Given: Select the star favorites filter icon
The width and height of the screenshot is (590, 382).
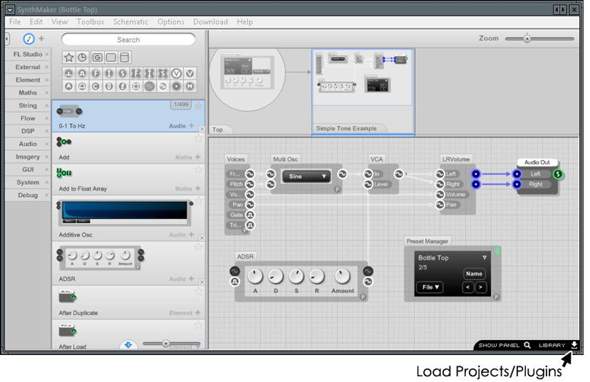Looking at the screenshot, I should click(x=69, y=58).
